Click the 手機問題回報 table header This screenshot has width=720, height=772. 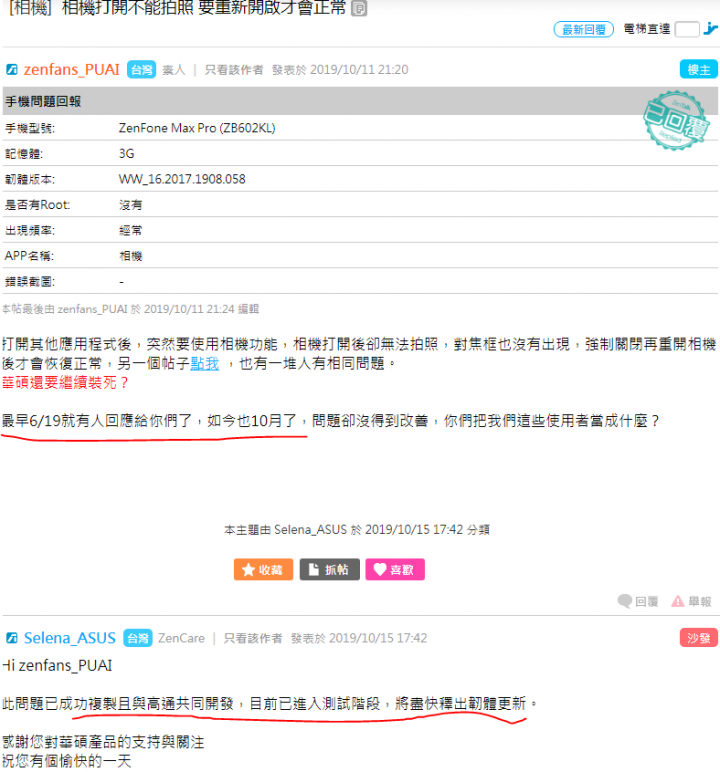[360, 101]
